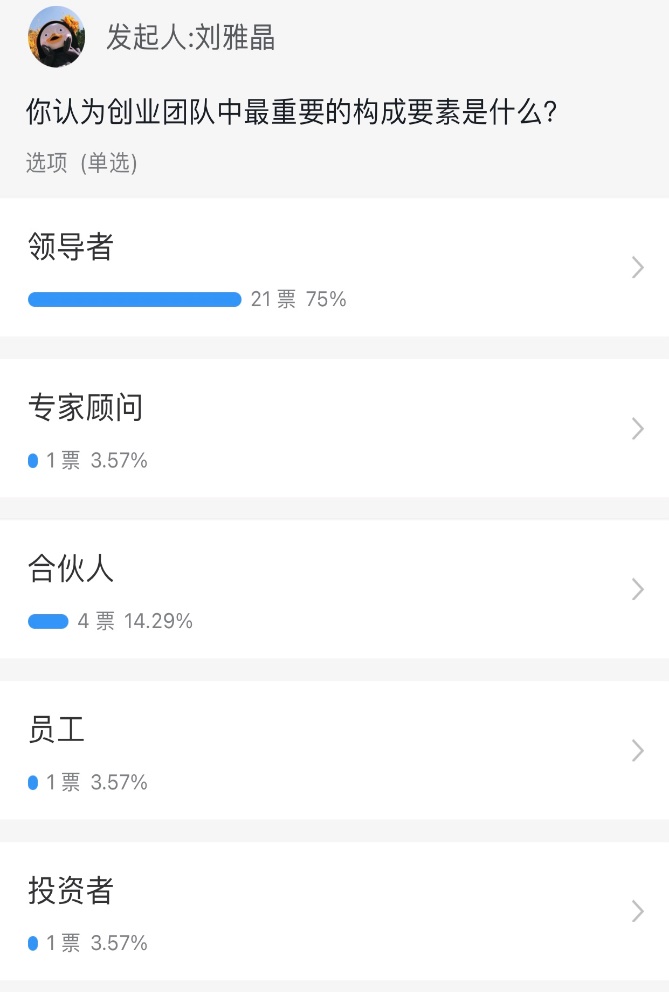The width and height of the screenshot is (669, 992).
Task: Click the 21 票 75% vote count
Action: (x=298, y=299)
